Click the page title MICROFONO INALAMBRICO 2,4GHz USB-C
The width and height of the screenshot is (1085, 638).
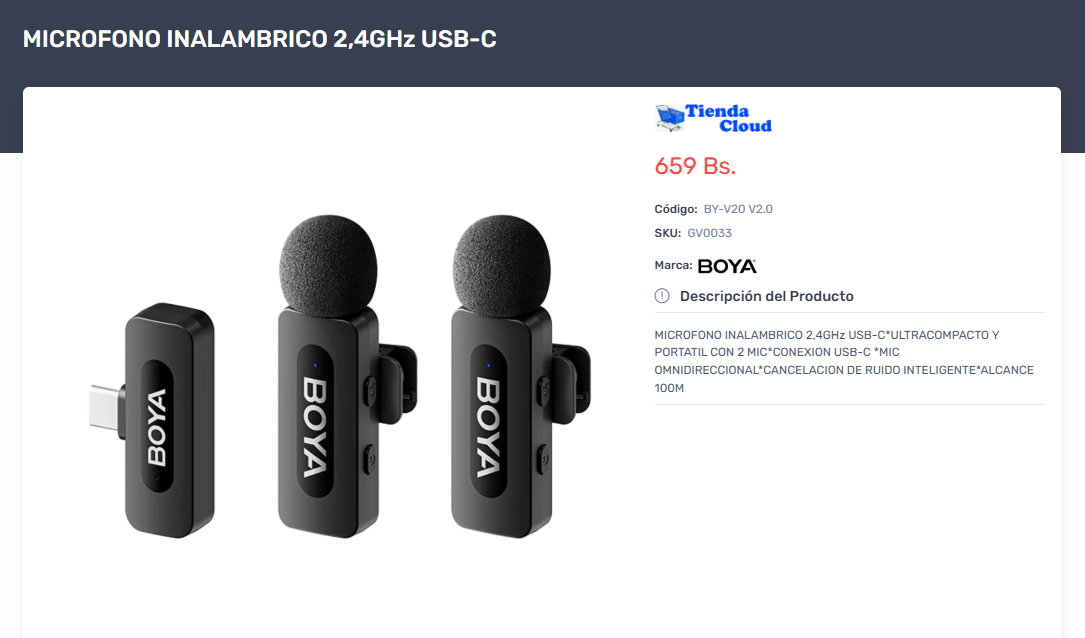click(259, 39)
